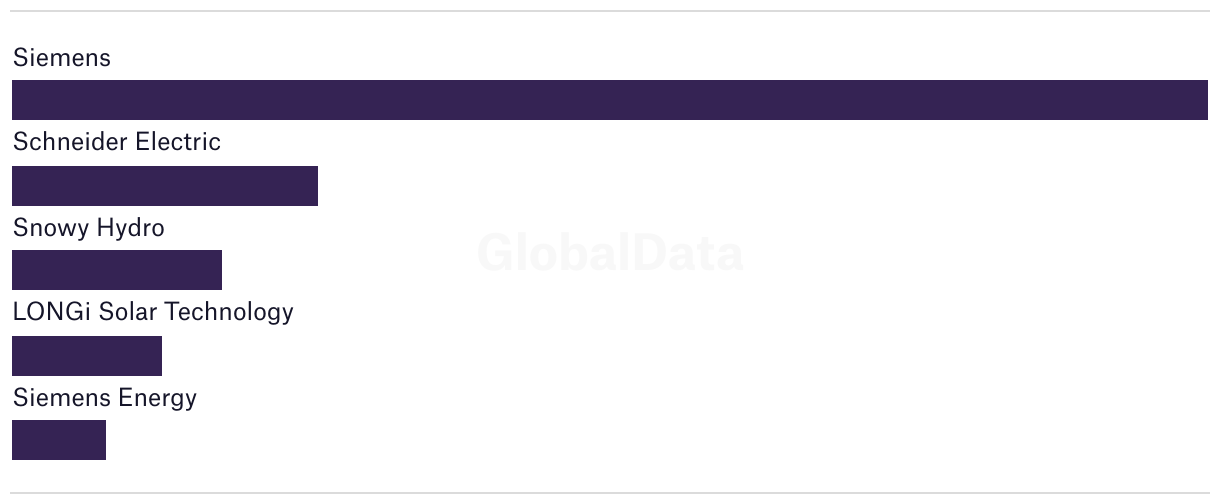Click the Siemens Energy bar
Image resolution: width=1220 pixels, height=504 pixels.
[59, 440]
